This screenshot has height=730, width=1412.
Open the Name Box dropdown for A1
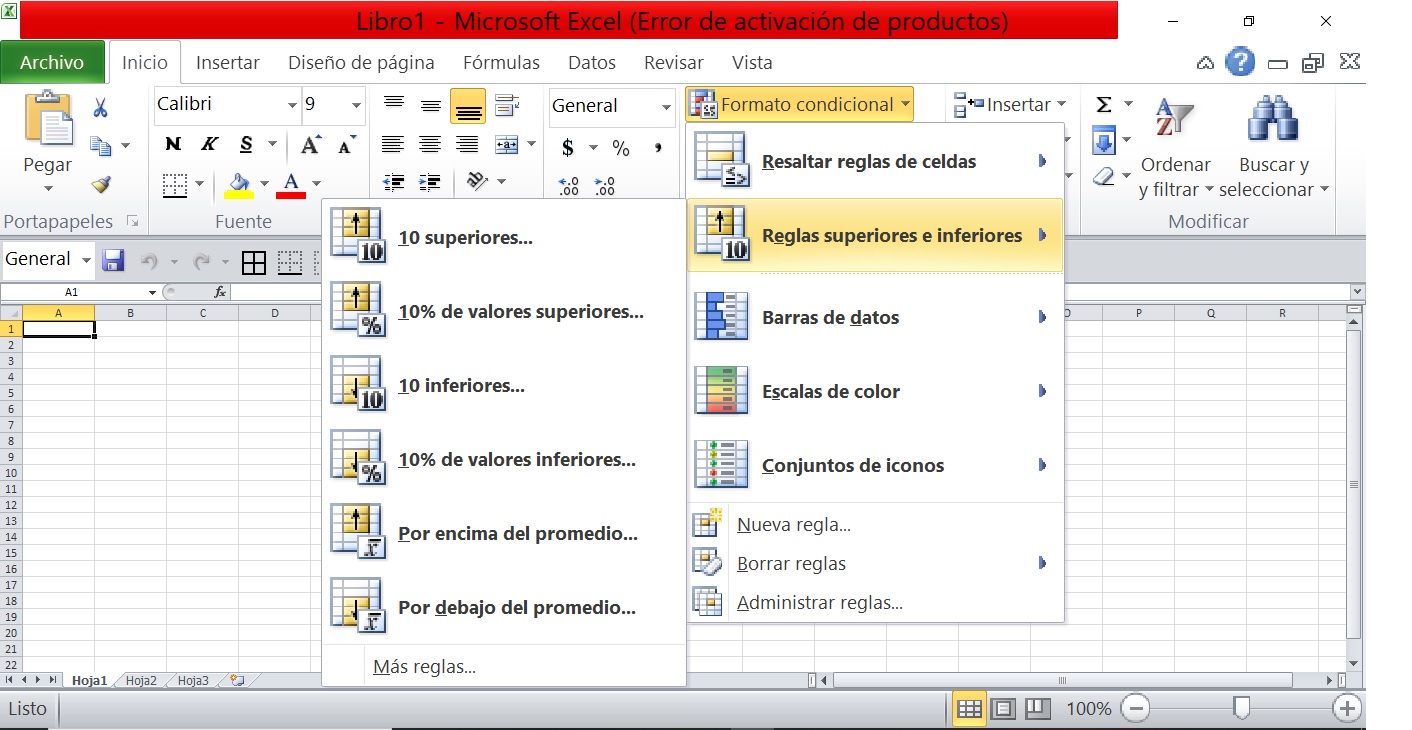(152, 292)
